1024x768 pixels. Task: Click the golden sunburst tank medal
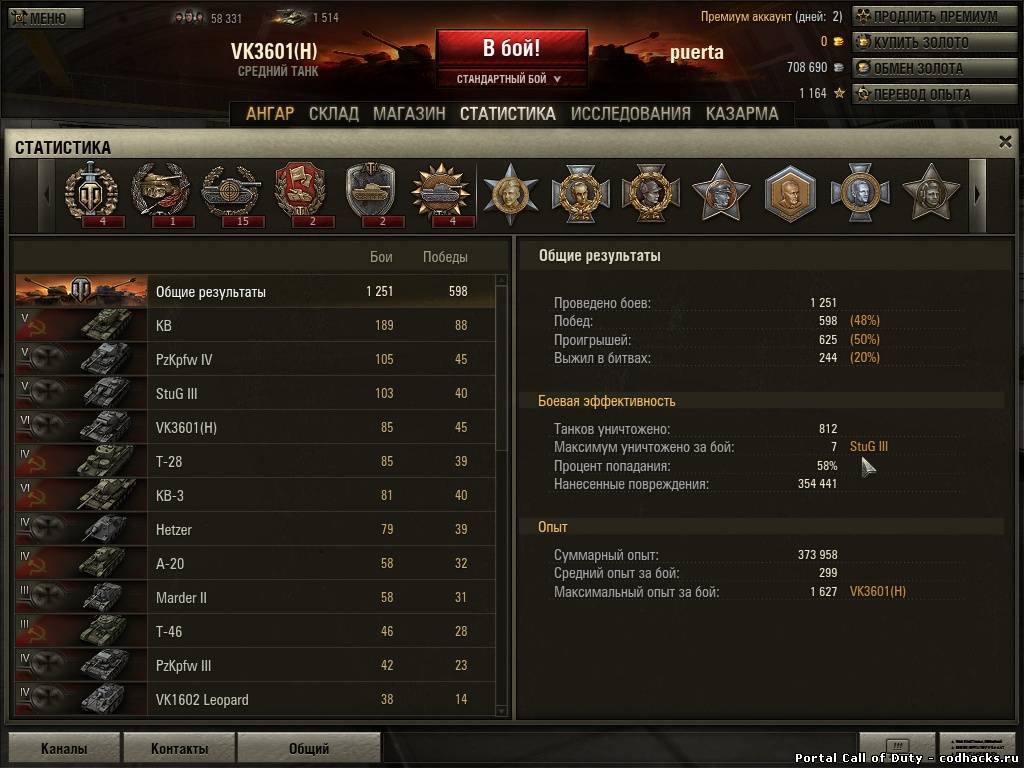441,192
